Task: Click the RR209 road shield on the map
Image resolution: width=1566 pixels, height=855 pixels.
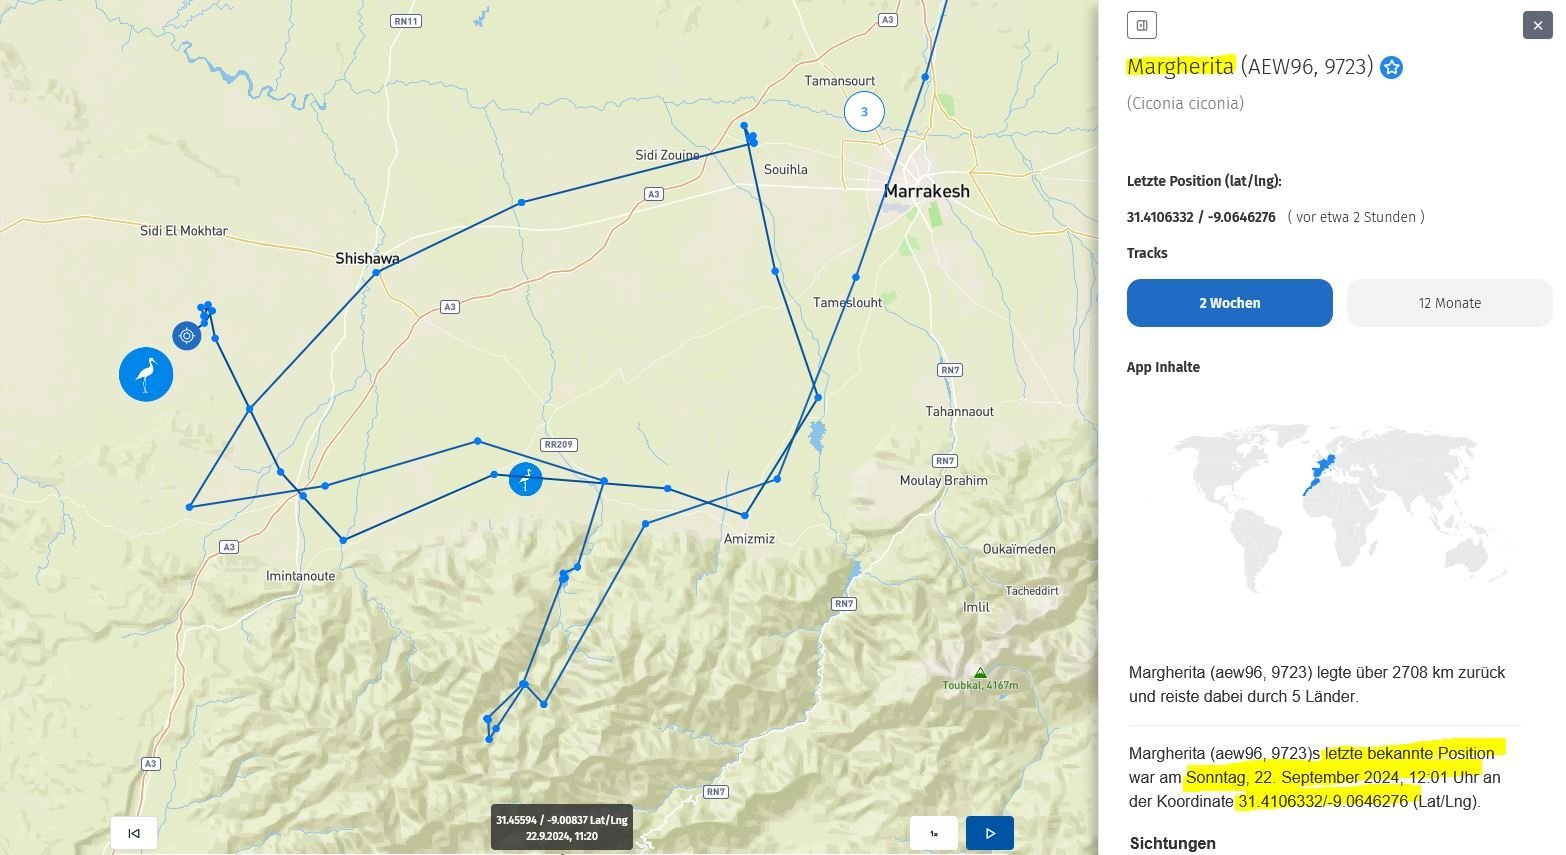Action: [x=558, y=445]
